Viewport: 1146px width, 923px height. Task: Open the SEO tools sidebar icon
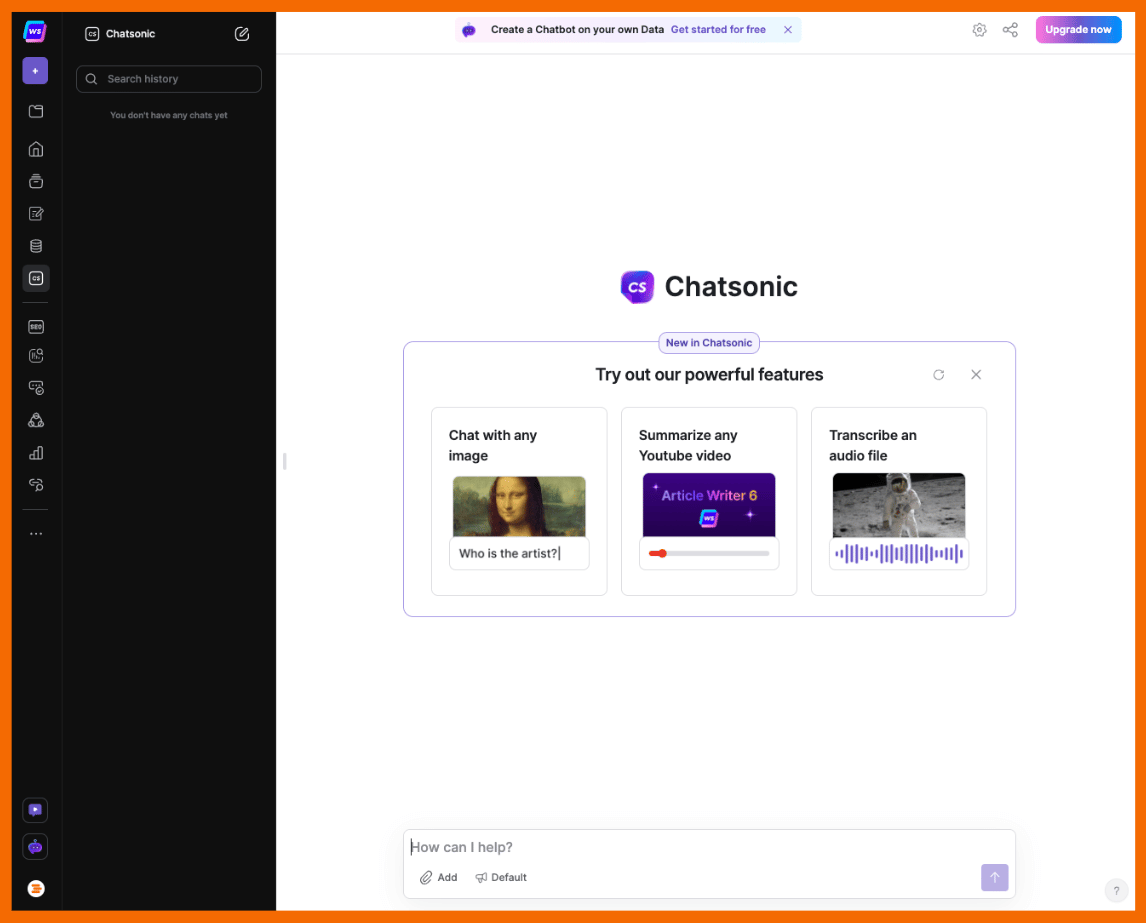36,327
